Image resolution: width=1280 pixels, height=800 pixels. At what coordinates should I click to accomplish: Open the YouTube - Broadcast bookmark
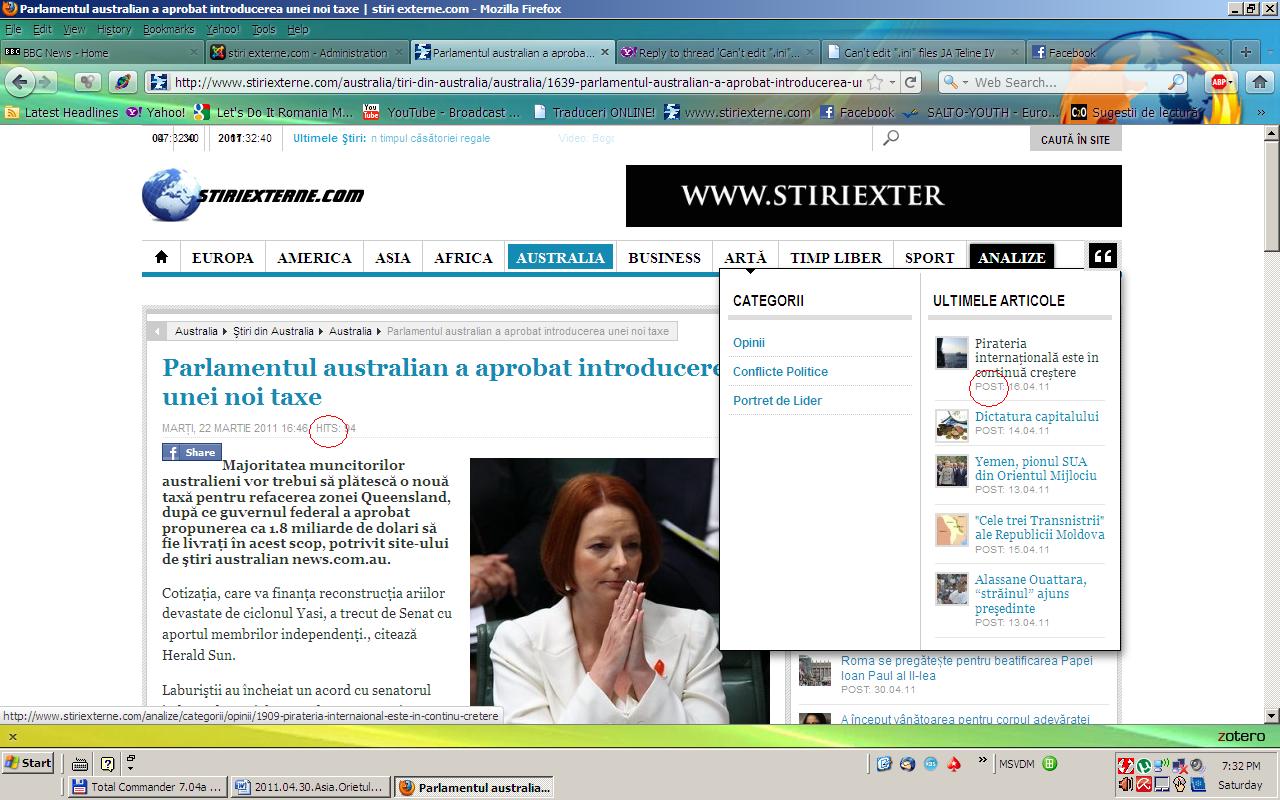click(x=441, y=112)
